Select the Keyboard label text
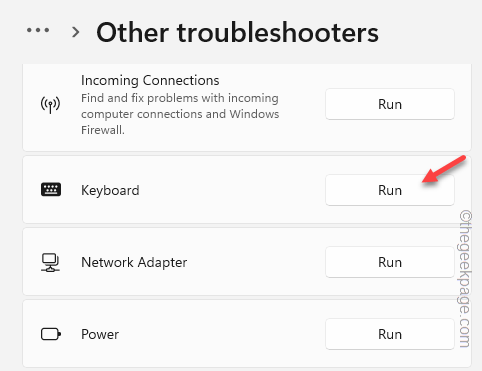The width and height of the screenshot is (482, 371). (x=110, y=191)
